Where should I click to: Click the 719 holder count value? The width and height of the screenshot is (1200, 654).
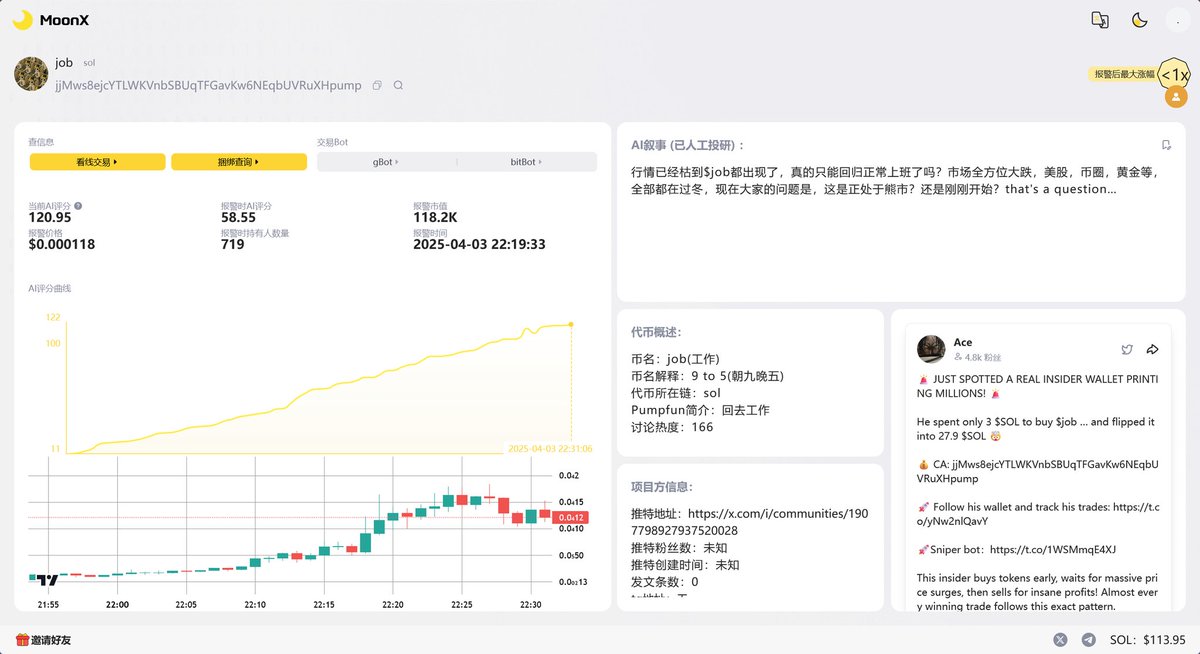tap(232, 244)
